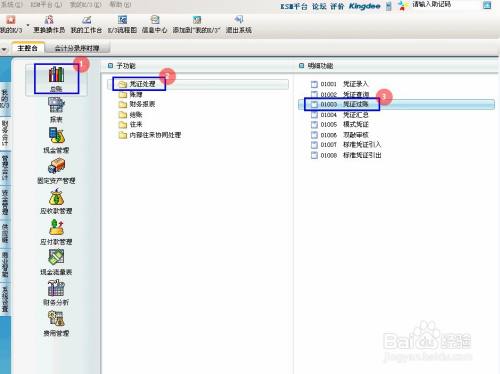Select the 供应链 vertical side tab

pyautogui.click(x=5, y=233)
